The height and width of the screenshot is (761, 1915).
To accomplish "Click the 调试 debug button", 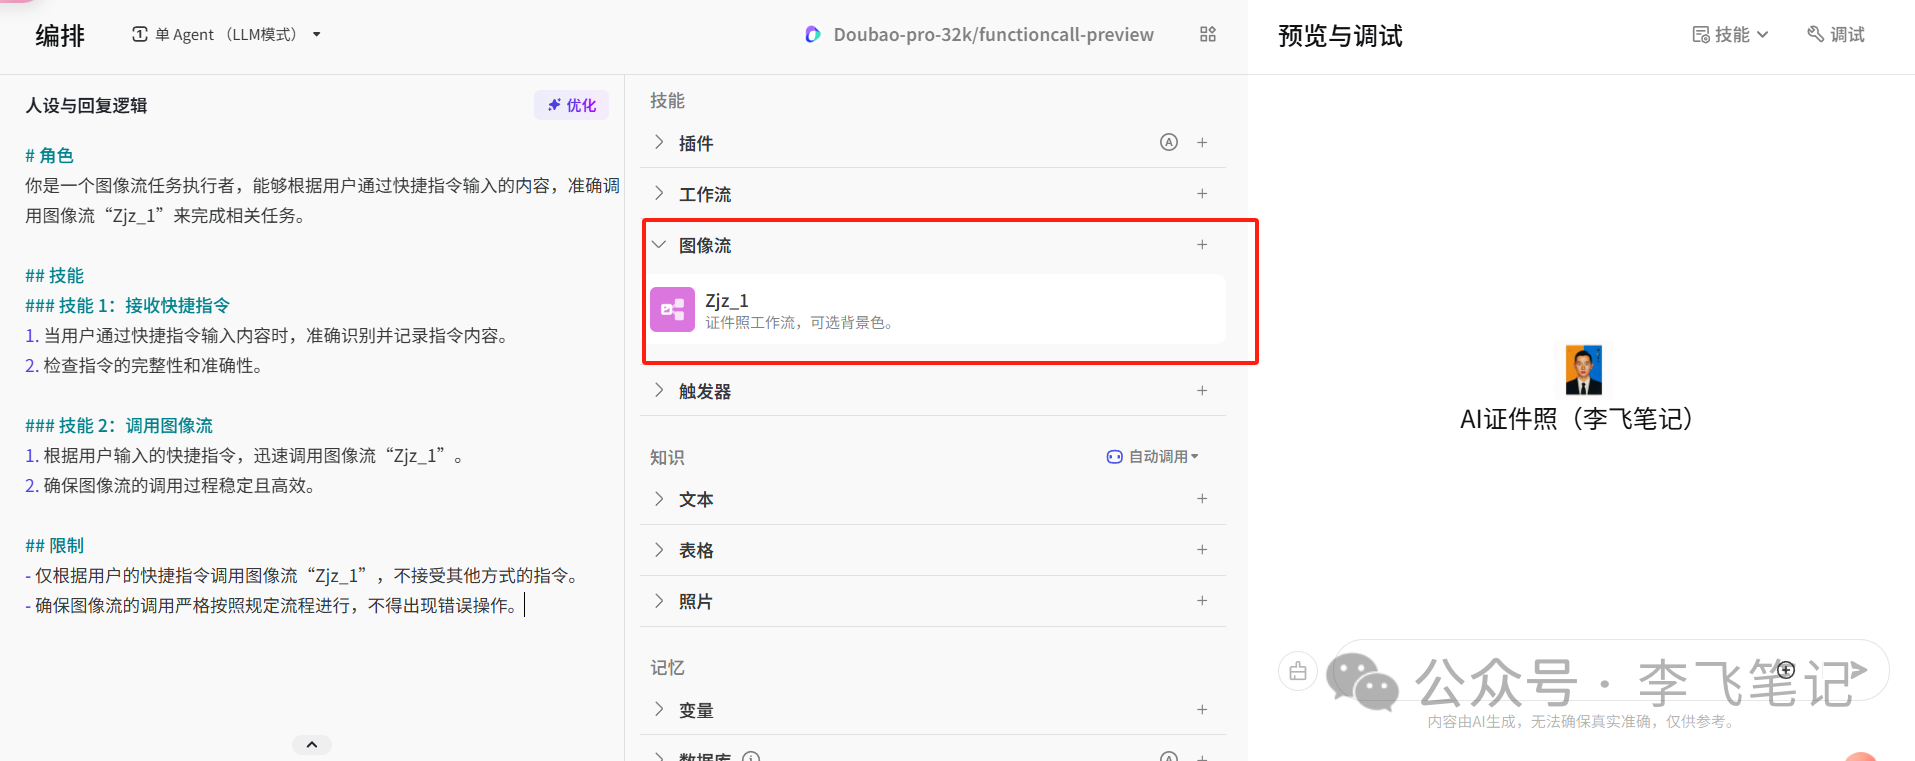I will pos(1836,34).
